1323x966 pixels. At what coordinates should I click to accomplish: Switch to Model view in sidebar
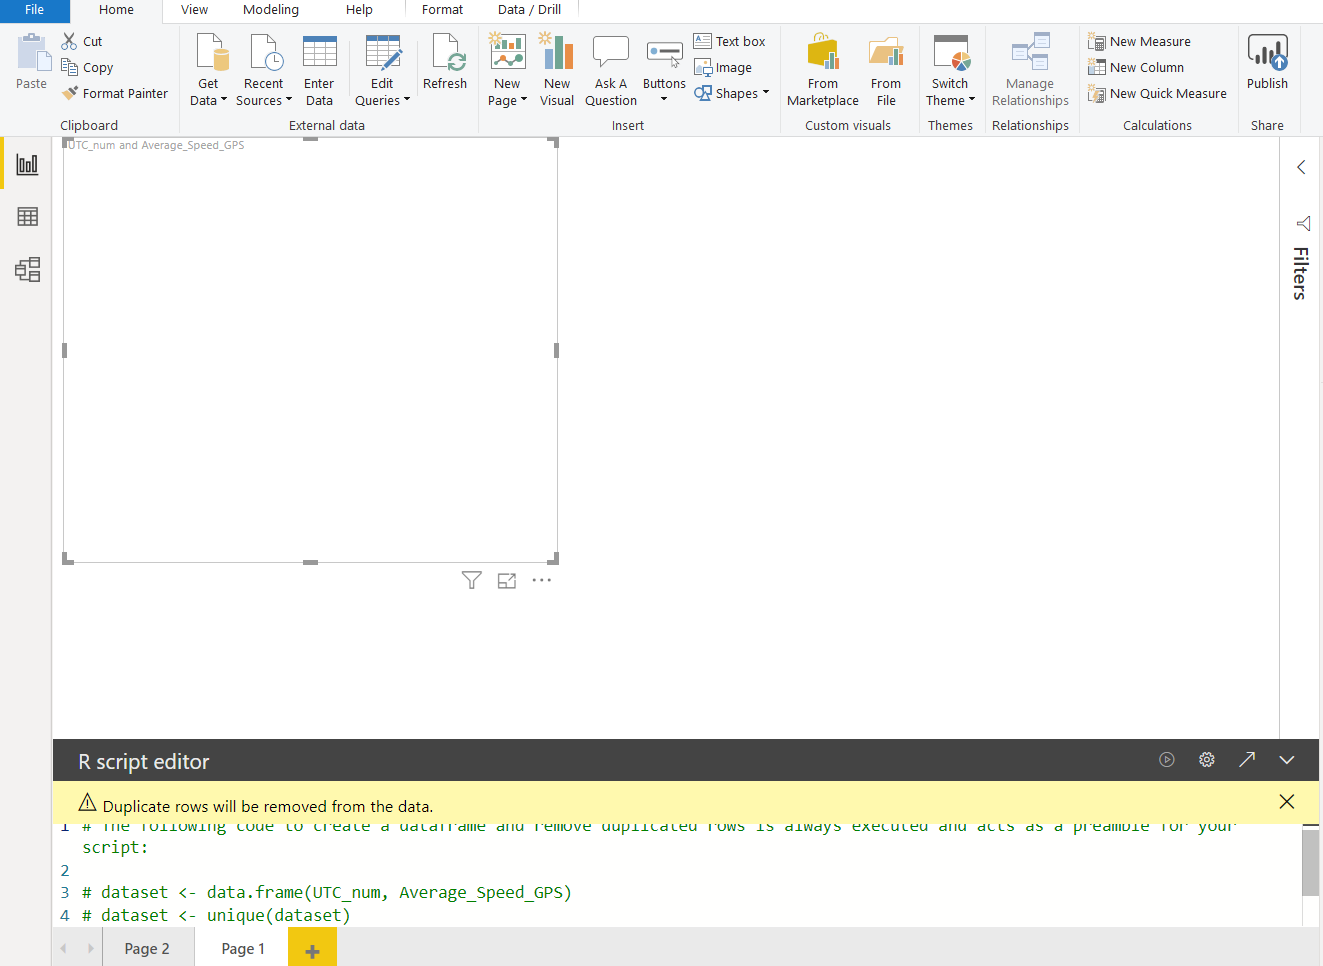[x=27, y=269]
